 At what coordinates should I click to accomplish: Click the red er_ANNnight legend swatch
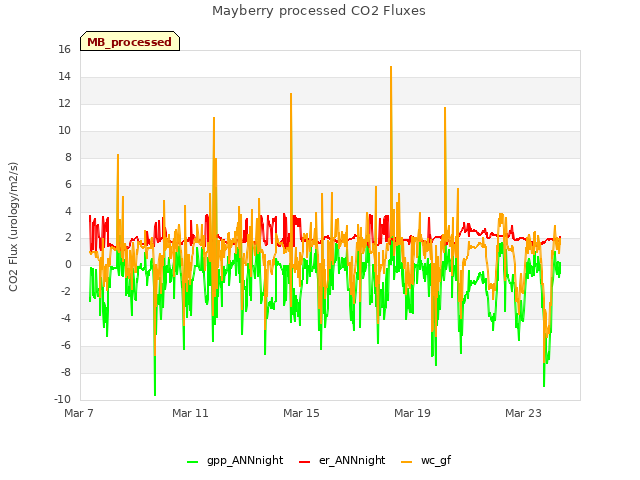304,462
